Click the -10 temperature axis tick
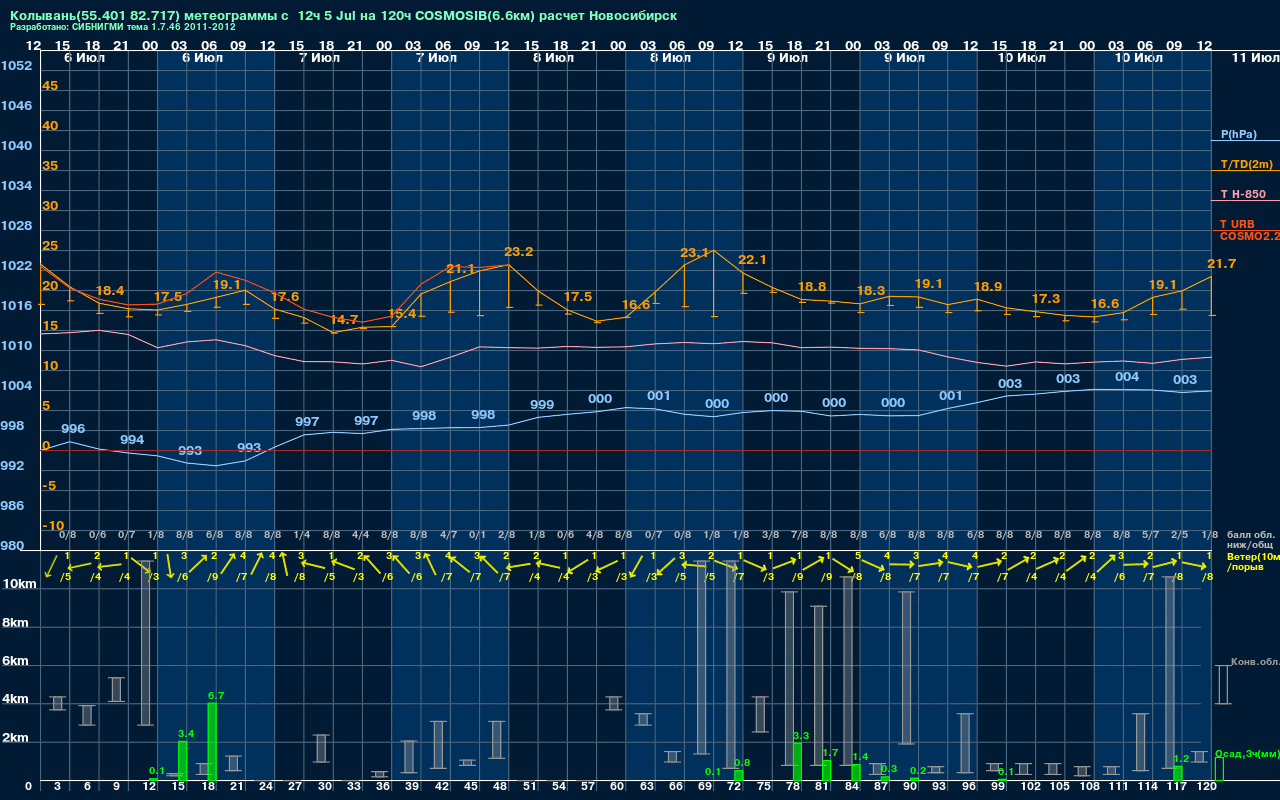 pyautogui.click(x=53, y=526)
